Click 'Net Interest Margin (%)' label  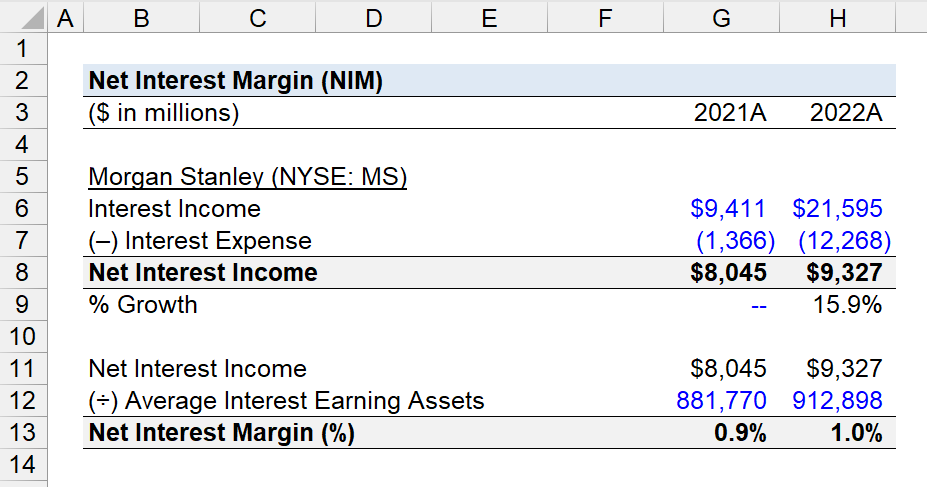[221, 433]
